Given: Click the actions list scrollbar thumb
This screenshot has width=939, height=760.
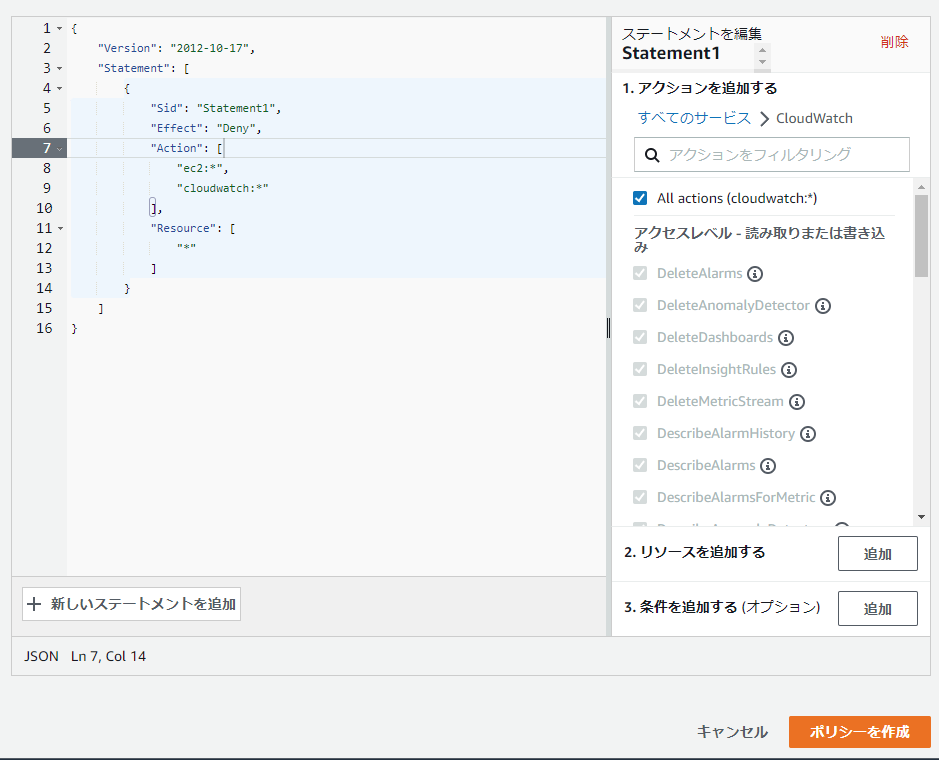Looking at the screenshot, I should coord(921,236).
